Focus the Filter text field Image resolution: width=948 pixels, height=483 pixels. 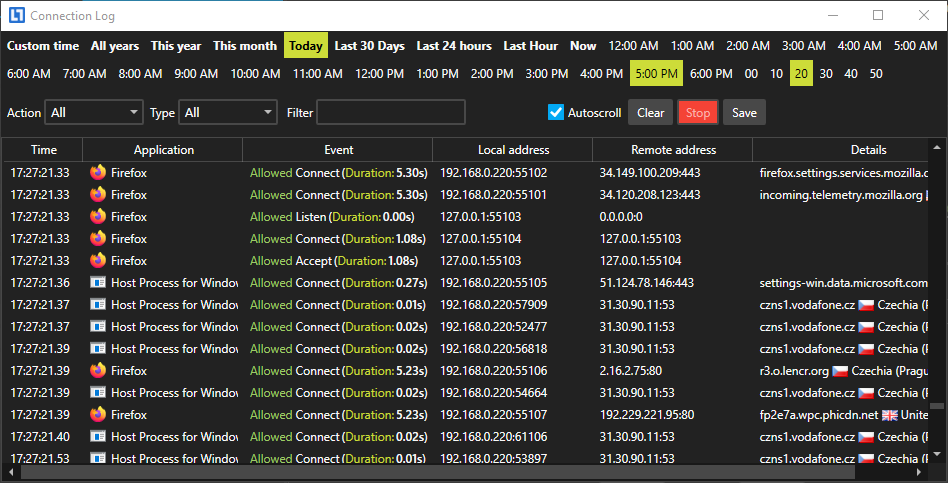coord(391,112)
